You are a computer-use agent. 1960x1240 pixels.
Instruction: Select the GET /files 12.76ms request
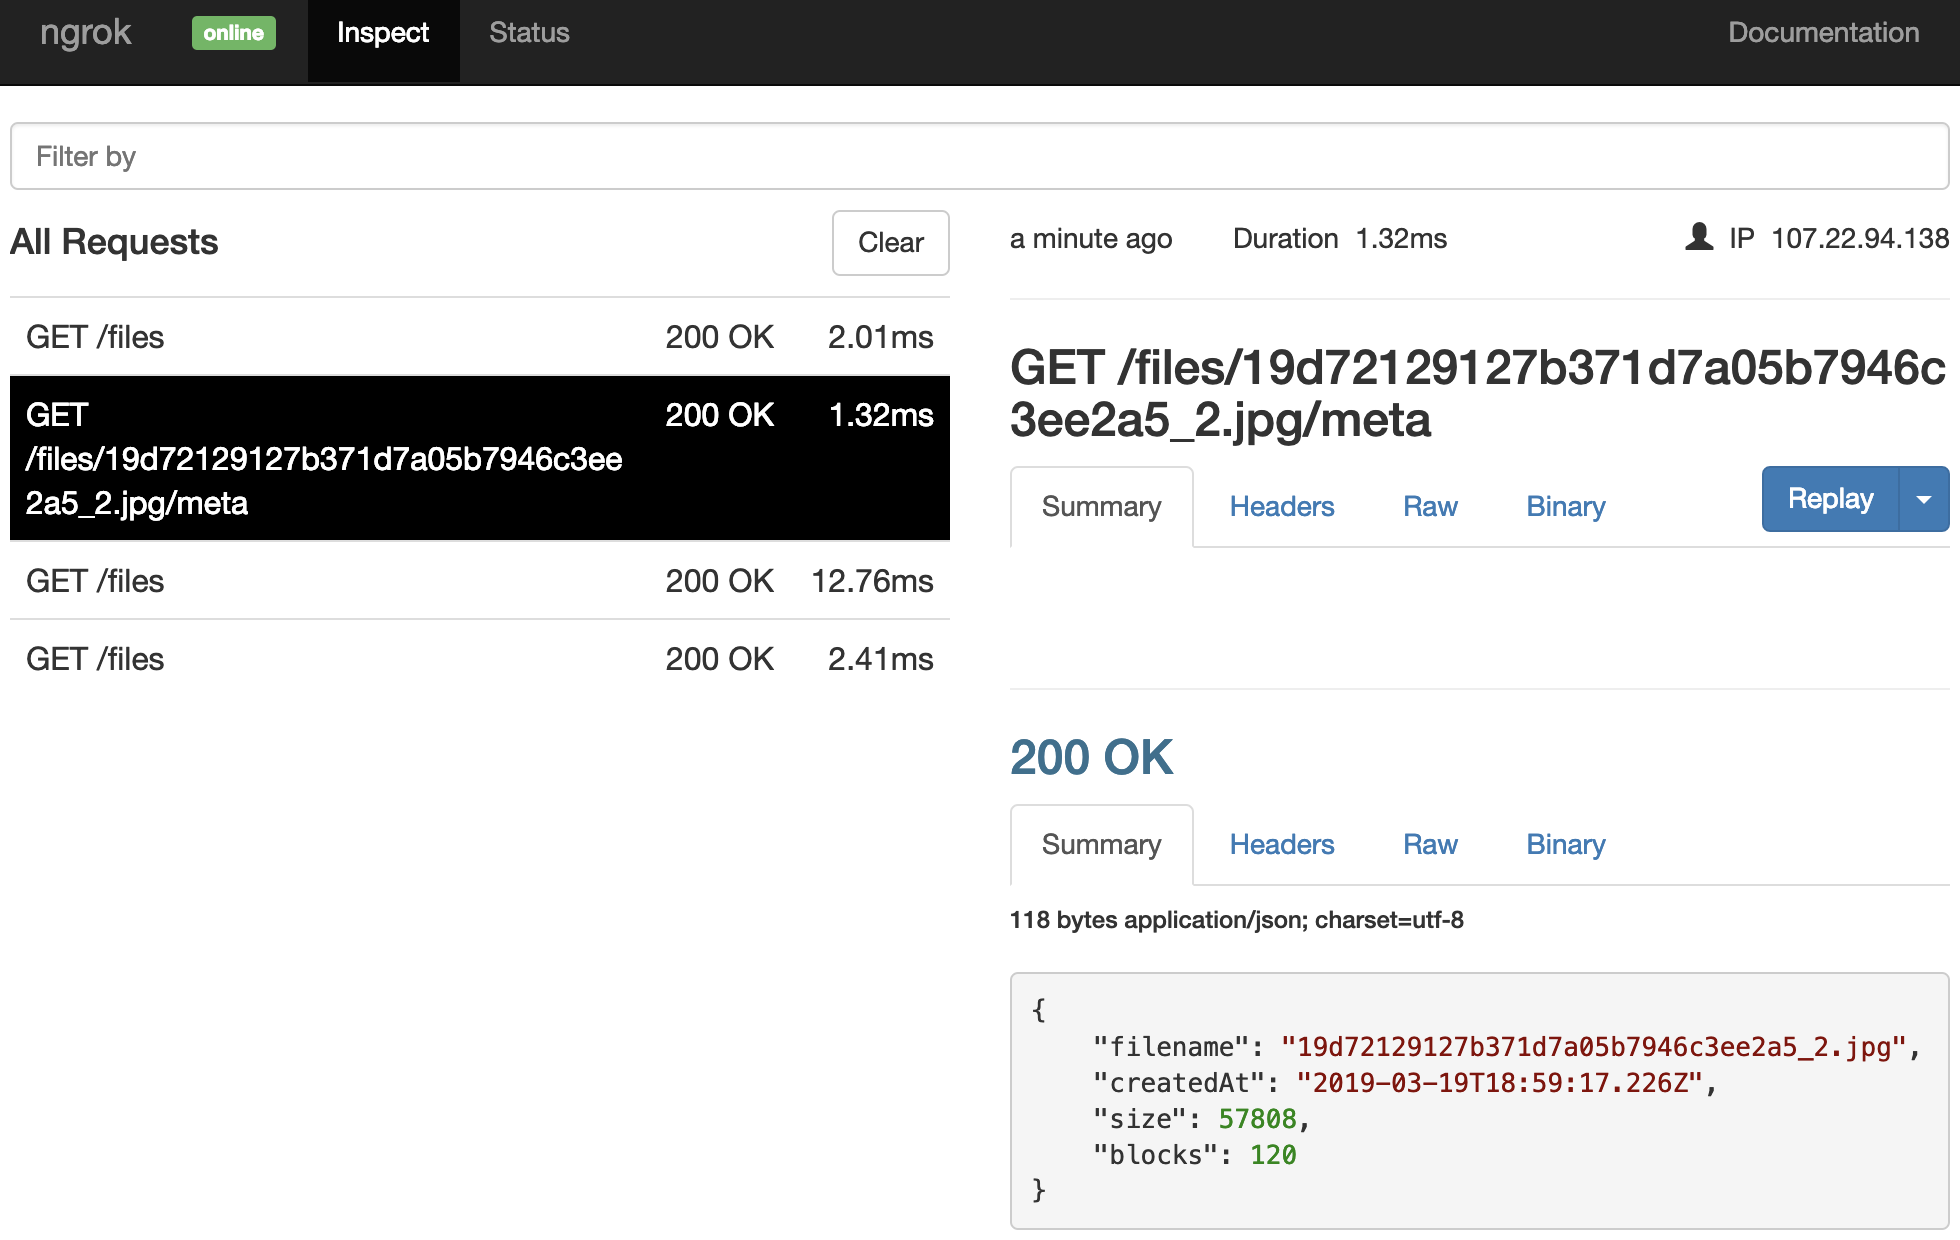(x=479, y=581)
